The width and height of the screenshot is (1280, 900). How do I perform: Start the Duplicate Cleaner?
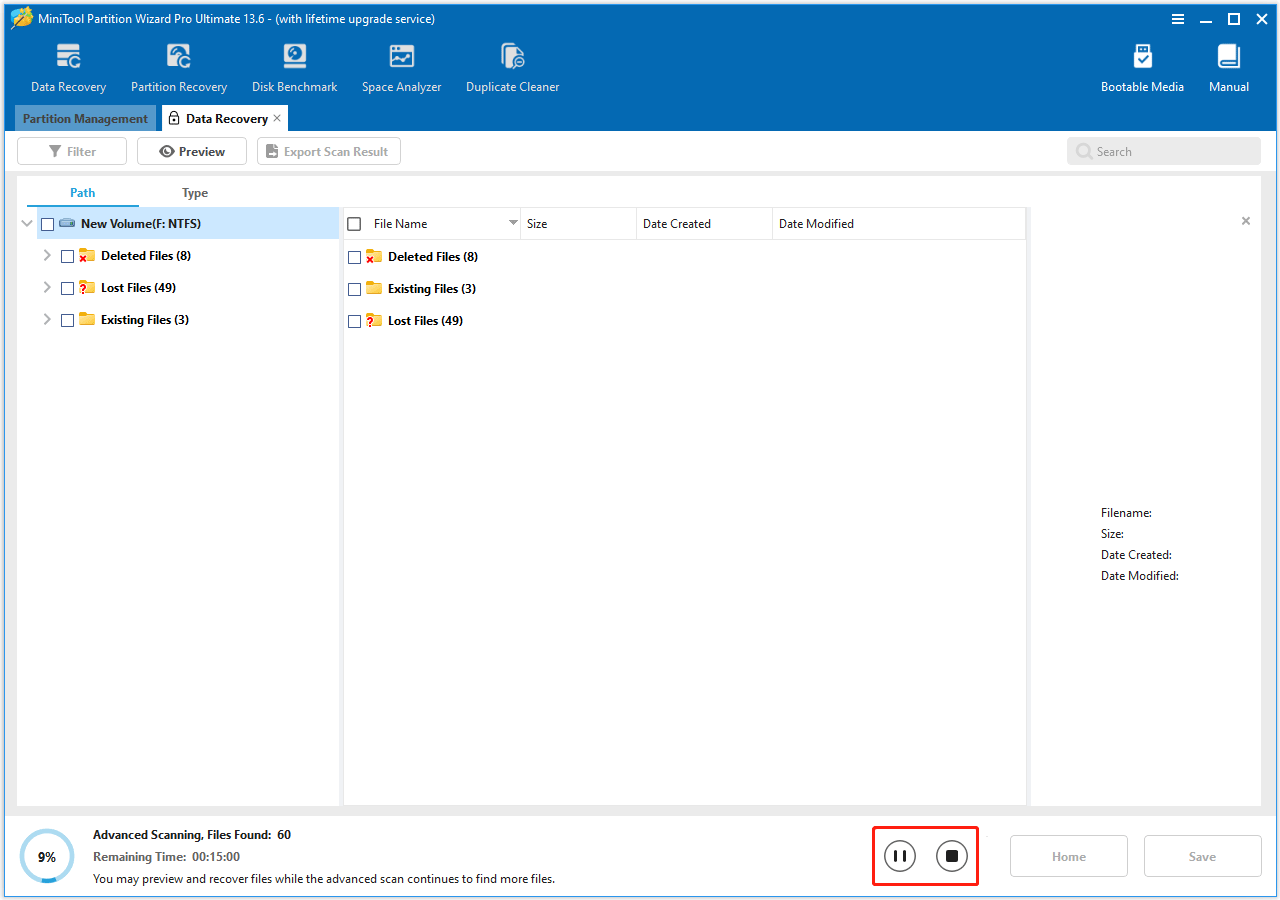tap(512, 65)
